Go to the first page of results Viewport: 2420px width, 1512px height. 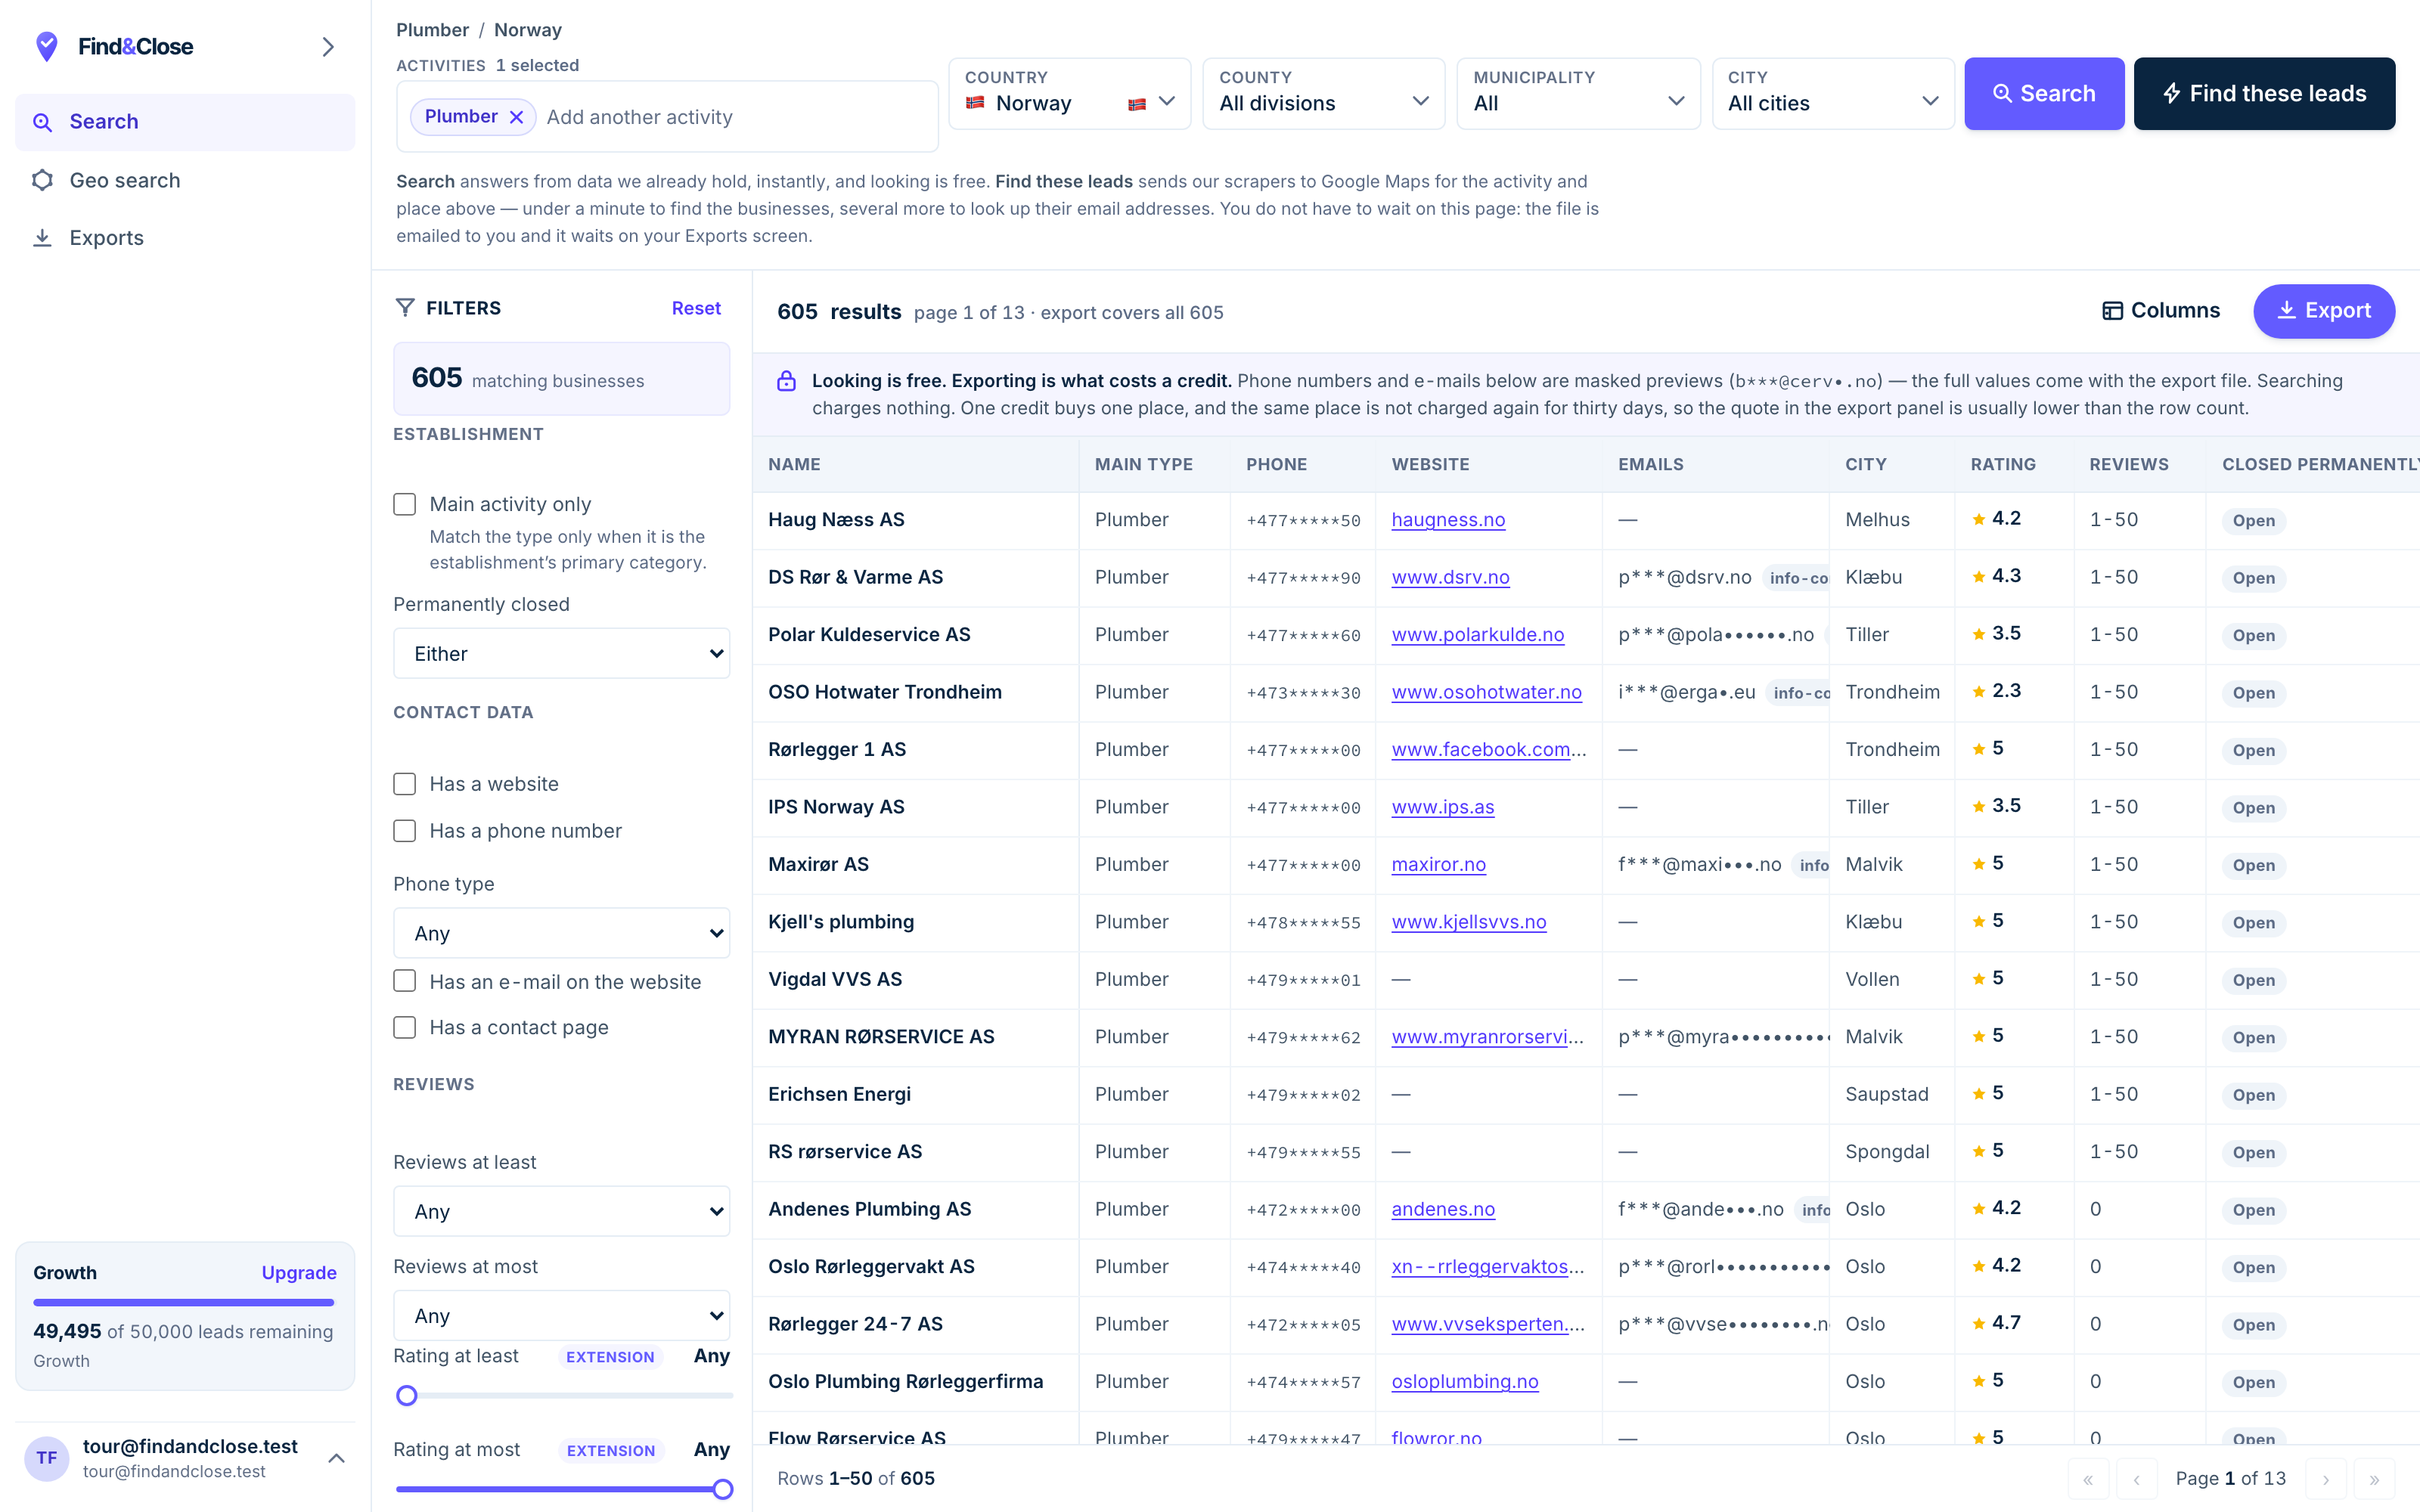[x=2088, y=1479]
